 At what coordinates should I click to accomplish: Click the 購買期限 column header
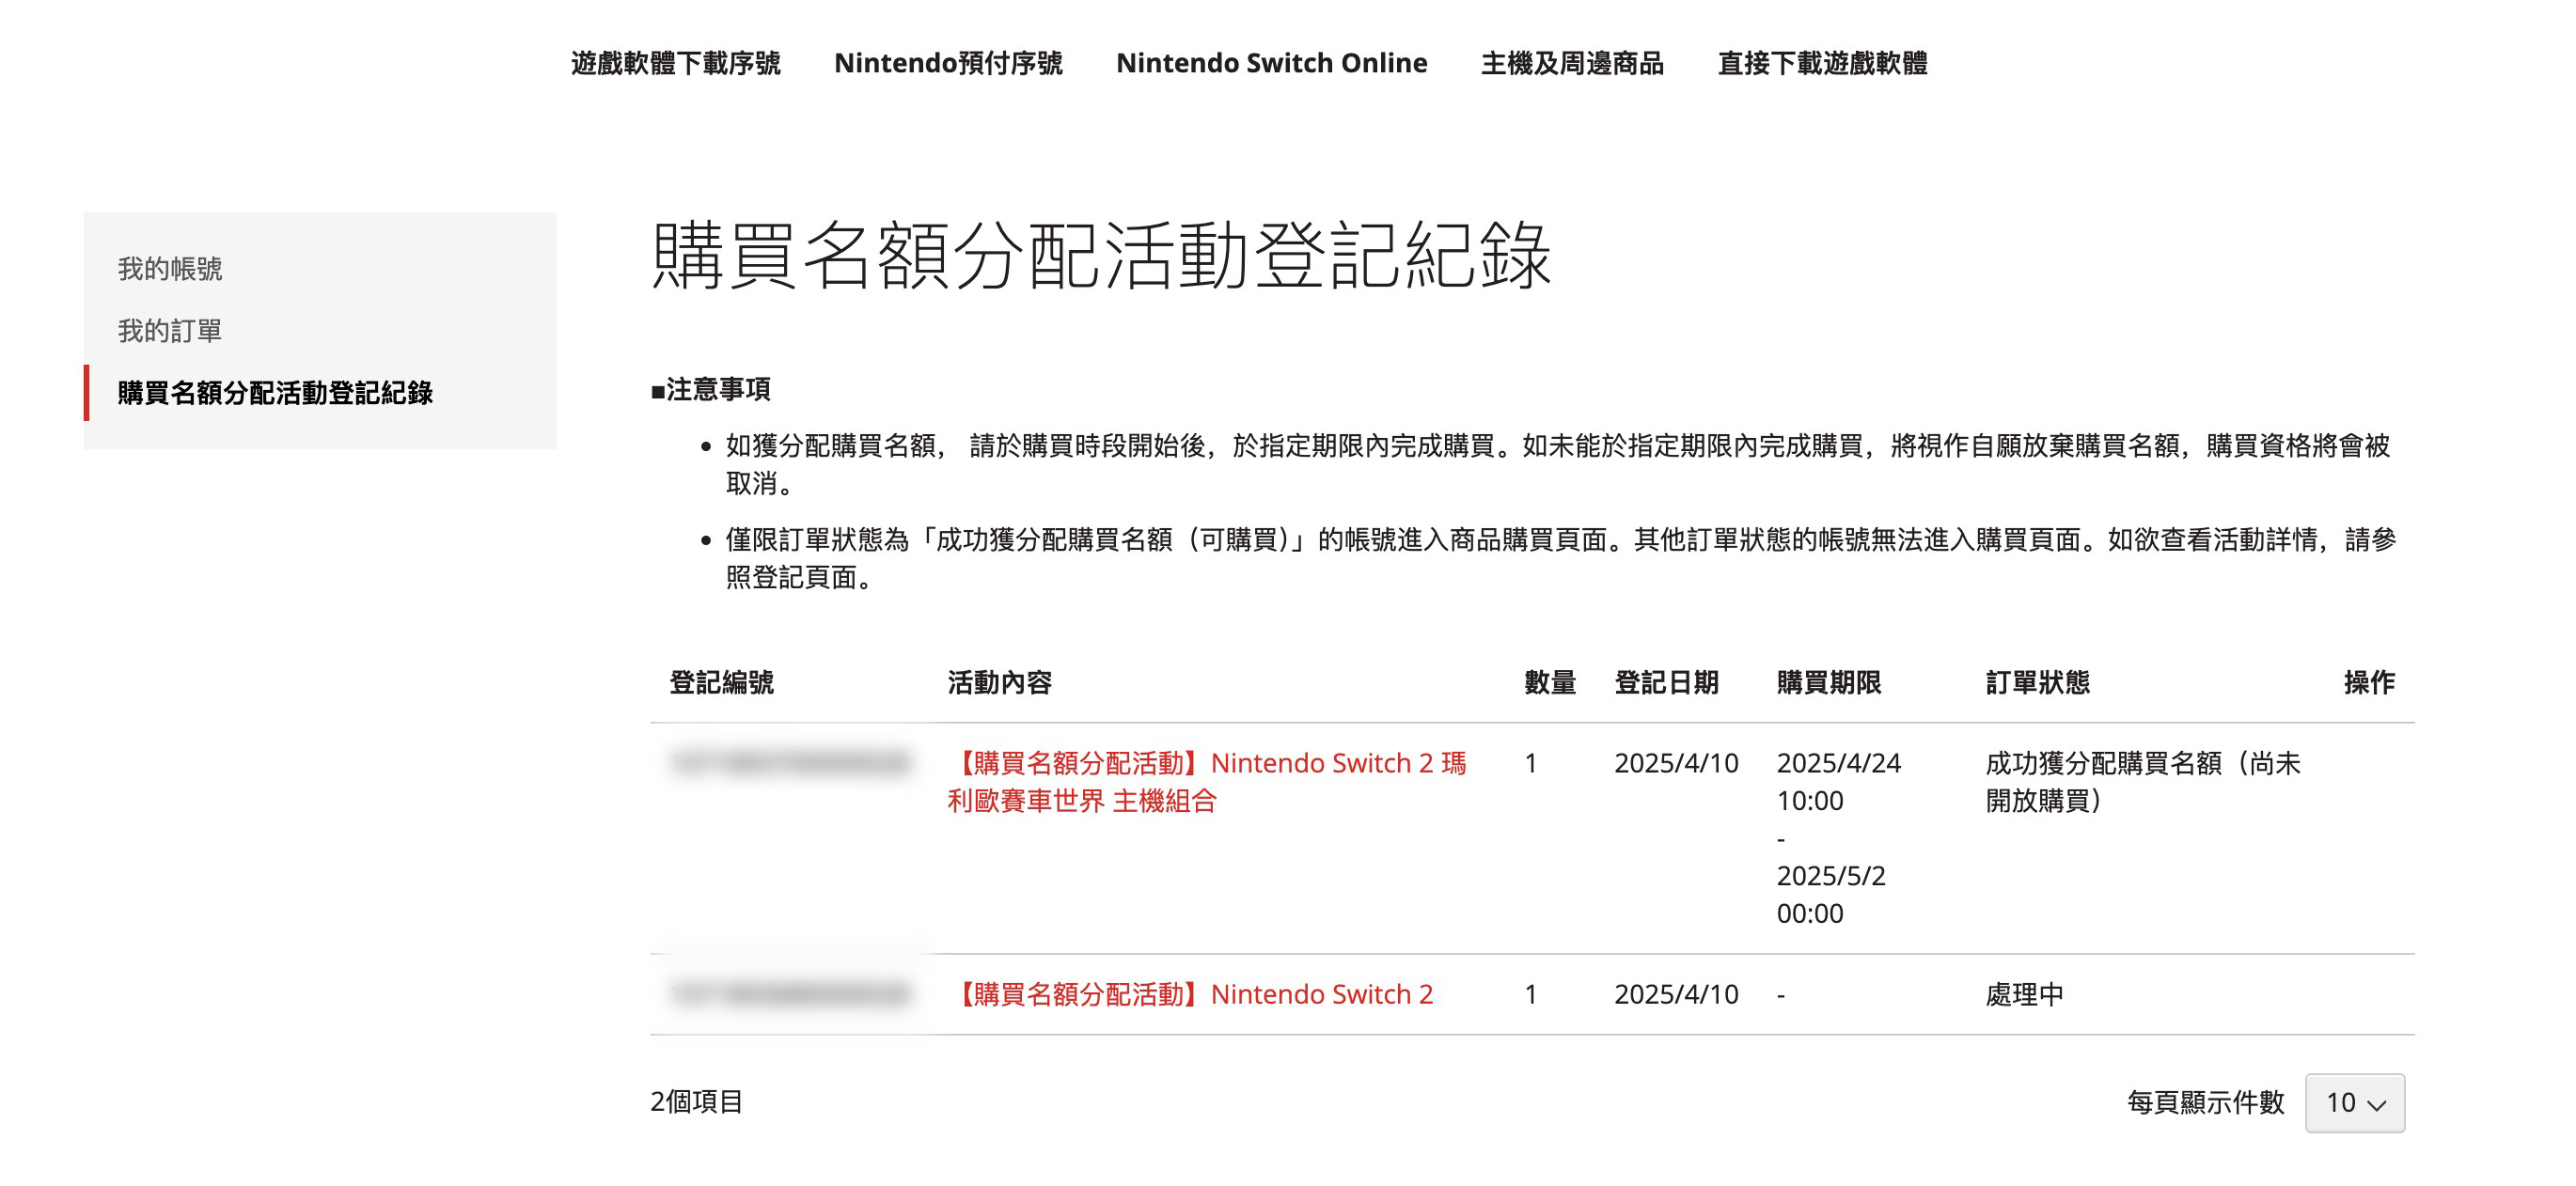(x=1828, y=682)
